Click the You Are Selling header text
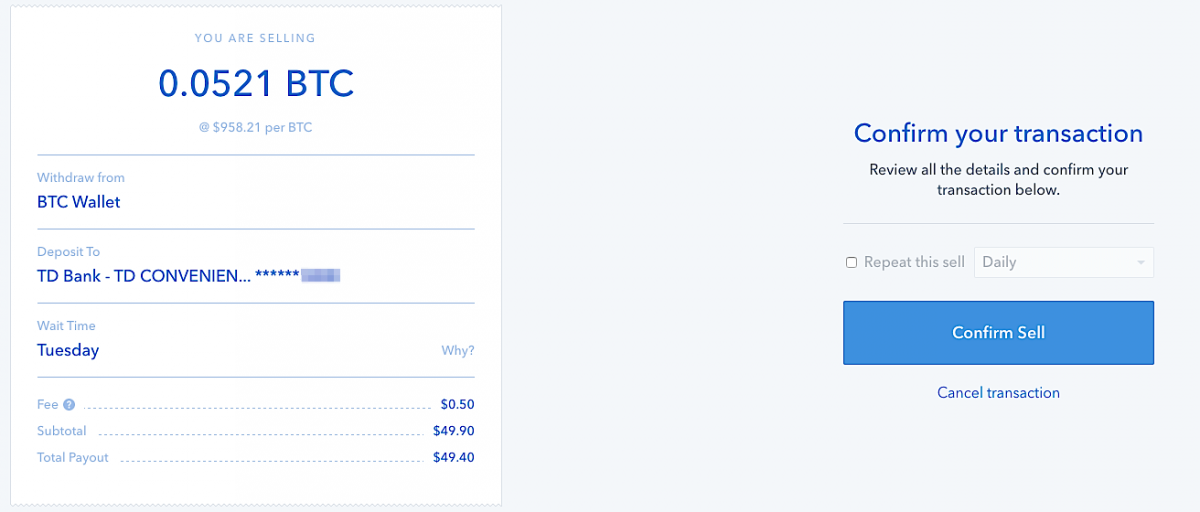The height and width of the screenshot is (512, 1200). (255, 38)
